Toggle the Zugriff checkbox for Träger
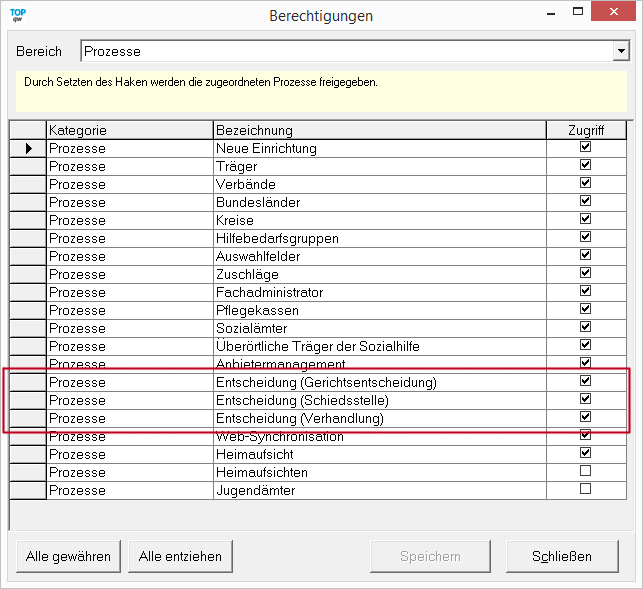Image resolution: width=643 pixels, height=589 pixels. point(585,165)
